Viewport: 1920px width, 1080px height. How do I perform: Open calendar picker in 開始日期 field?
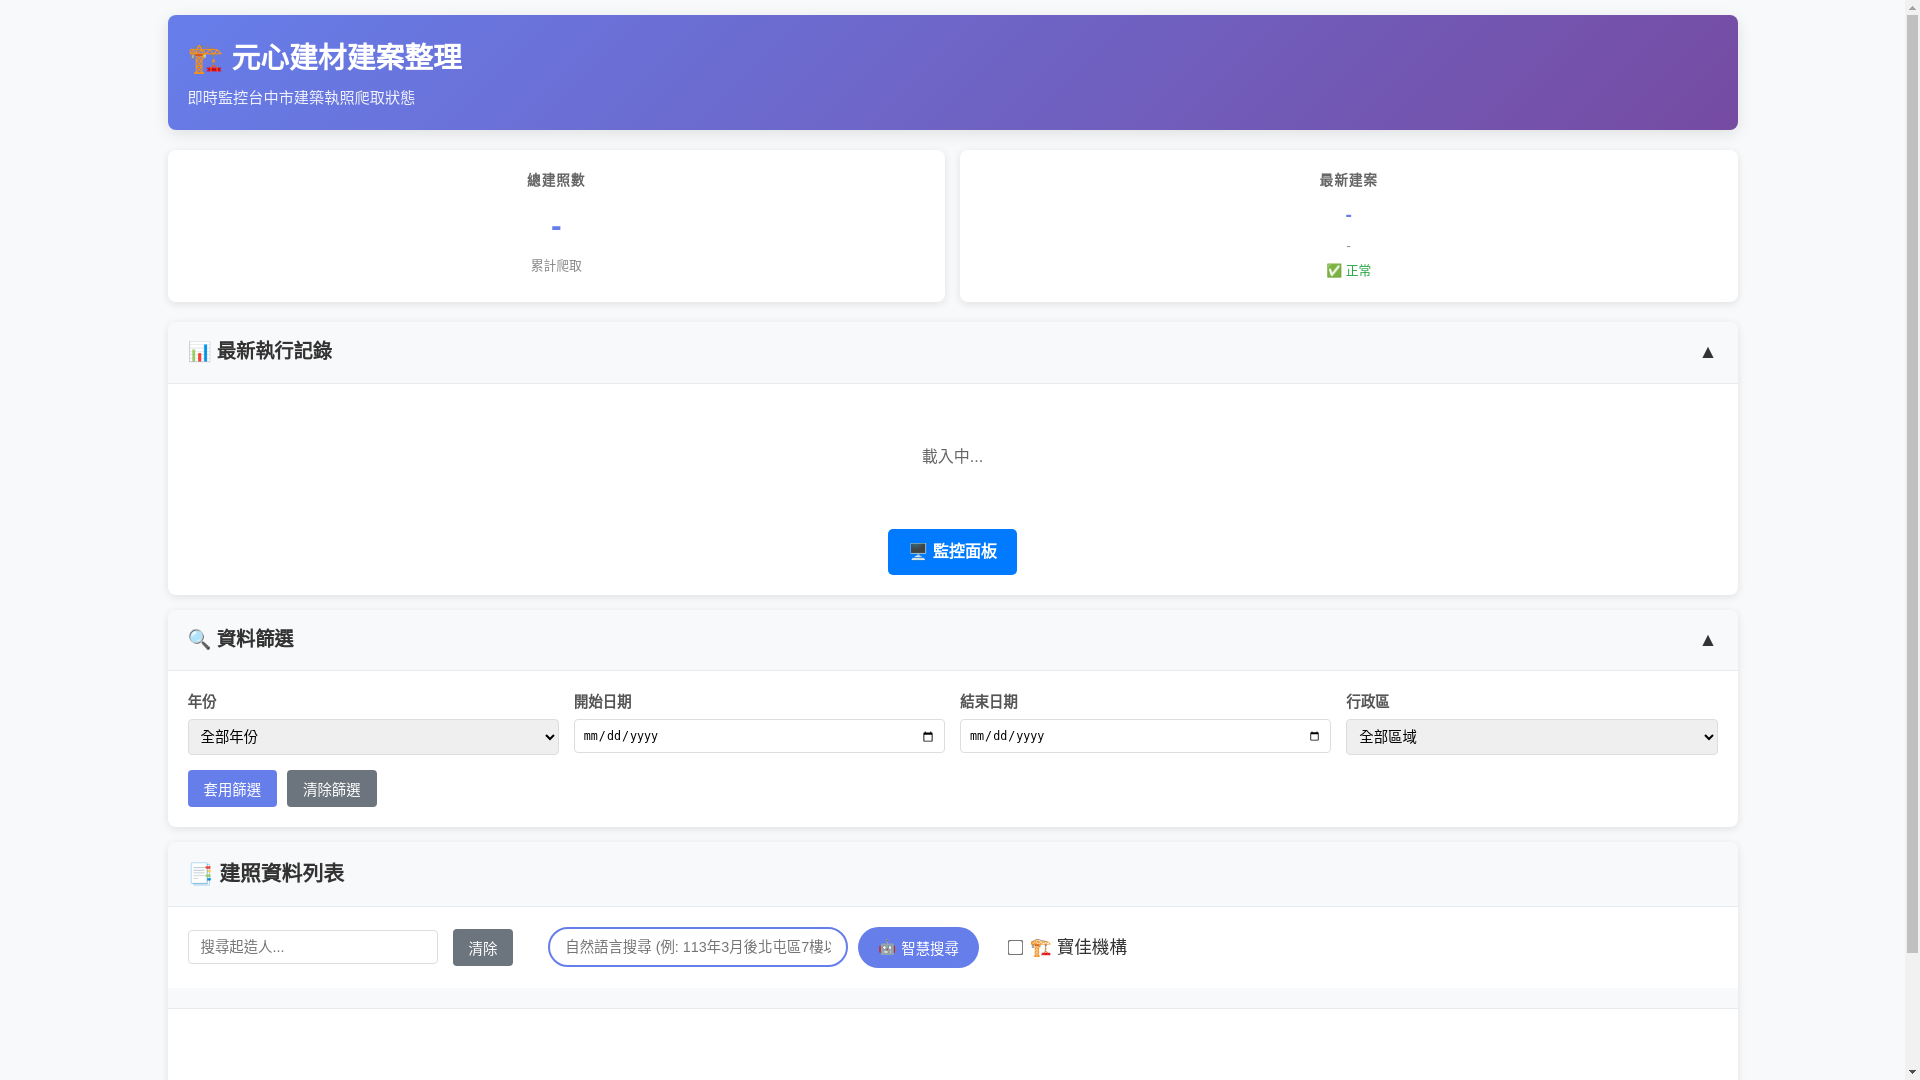click(928, 737)
